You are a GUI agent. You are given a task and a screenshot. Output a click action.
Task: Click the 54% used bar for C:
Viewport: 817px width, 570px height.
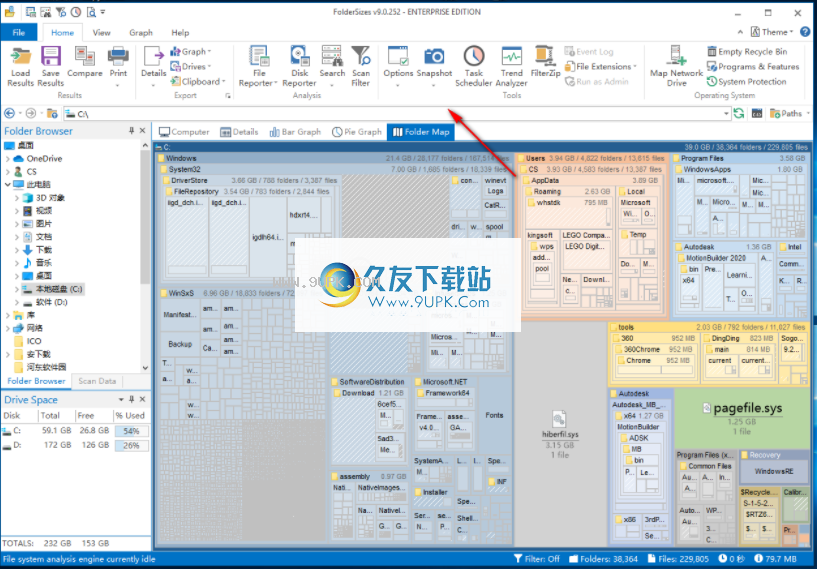pos(132,431)
